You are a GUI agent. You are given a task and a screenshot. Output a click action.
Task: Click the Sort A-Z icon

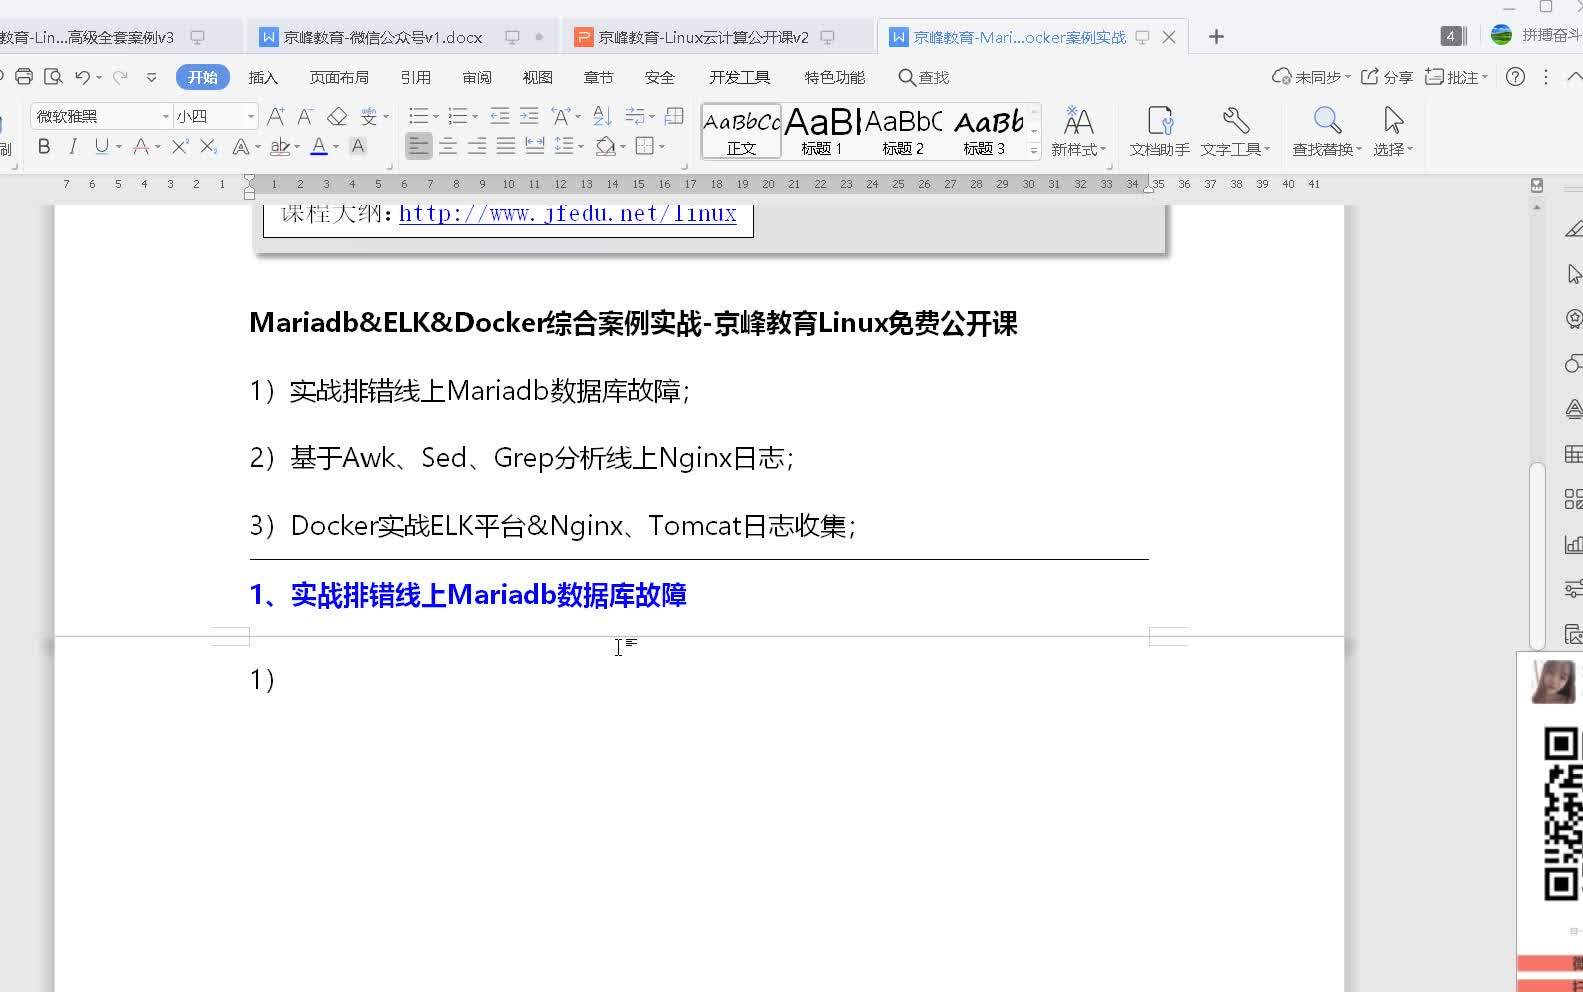pos(601,116)
